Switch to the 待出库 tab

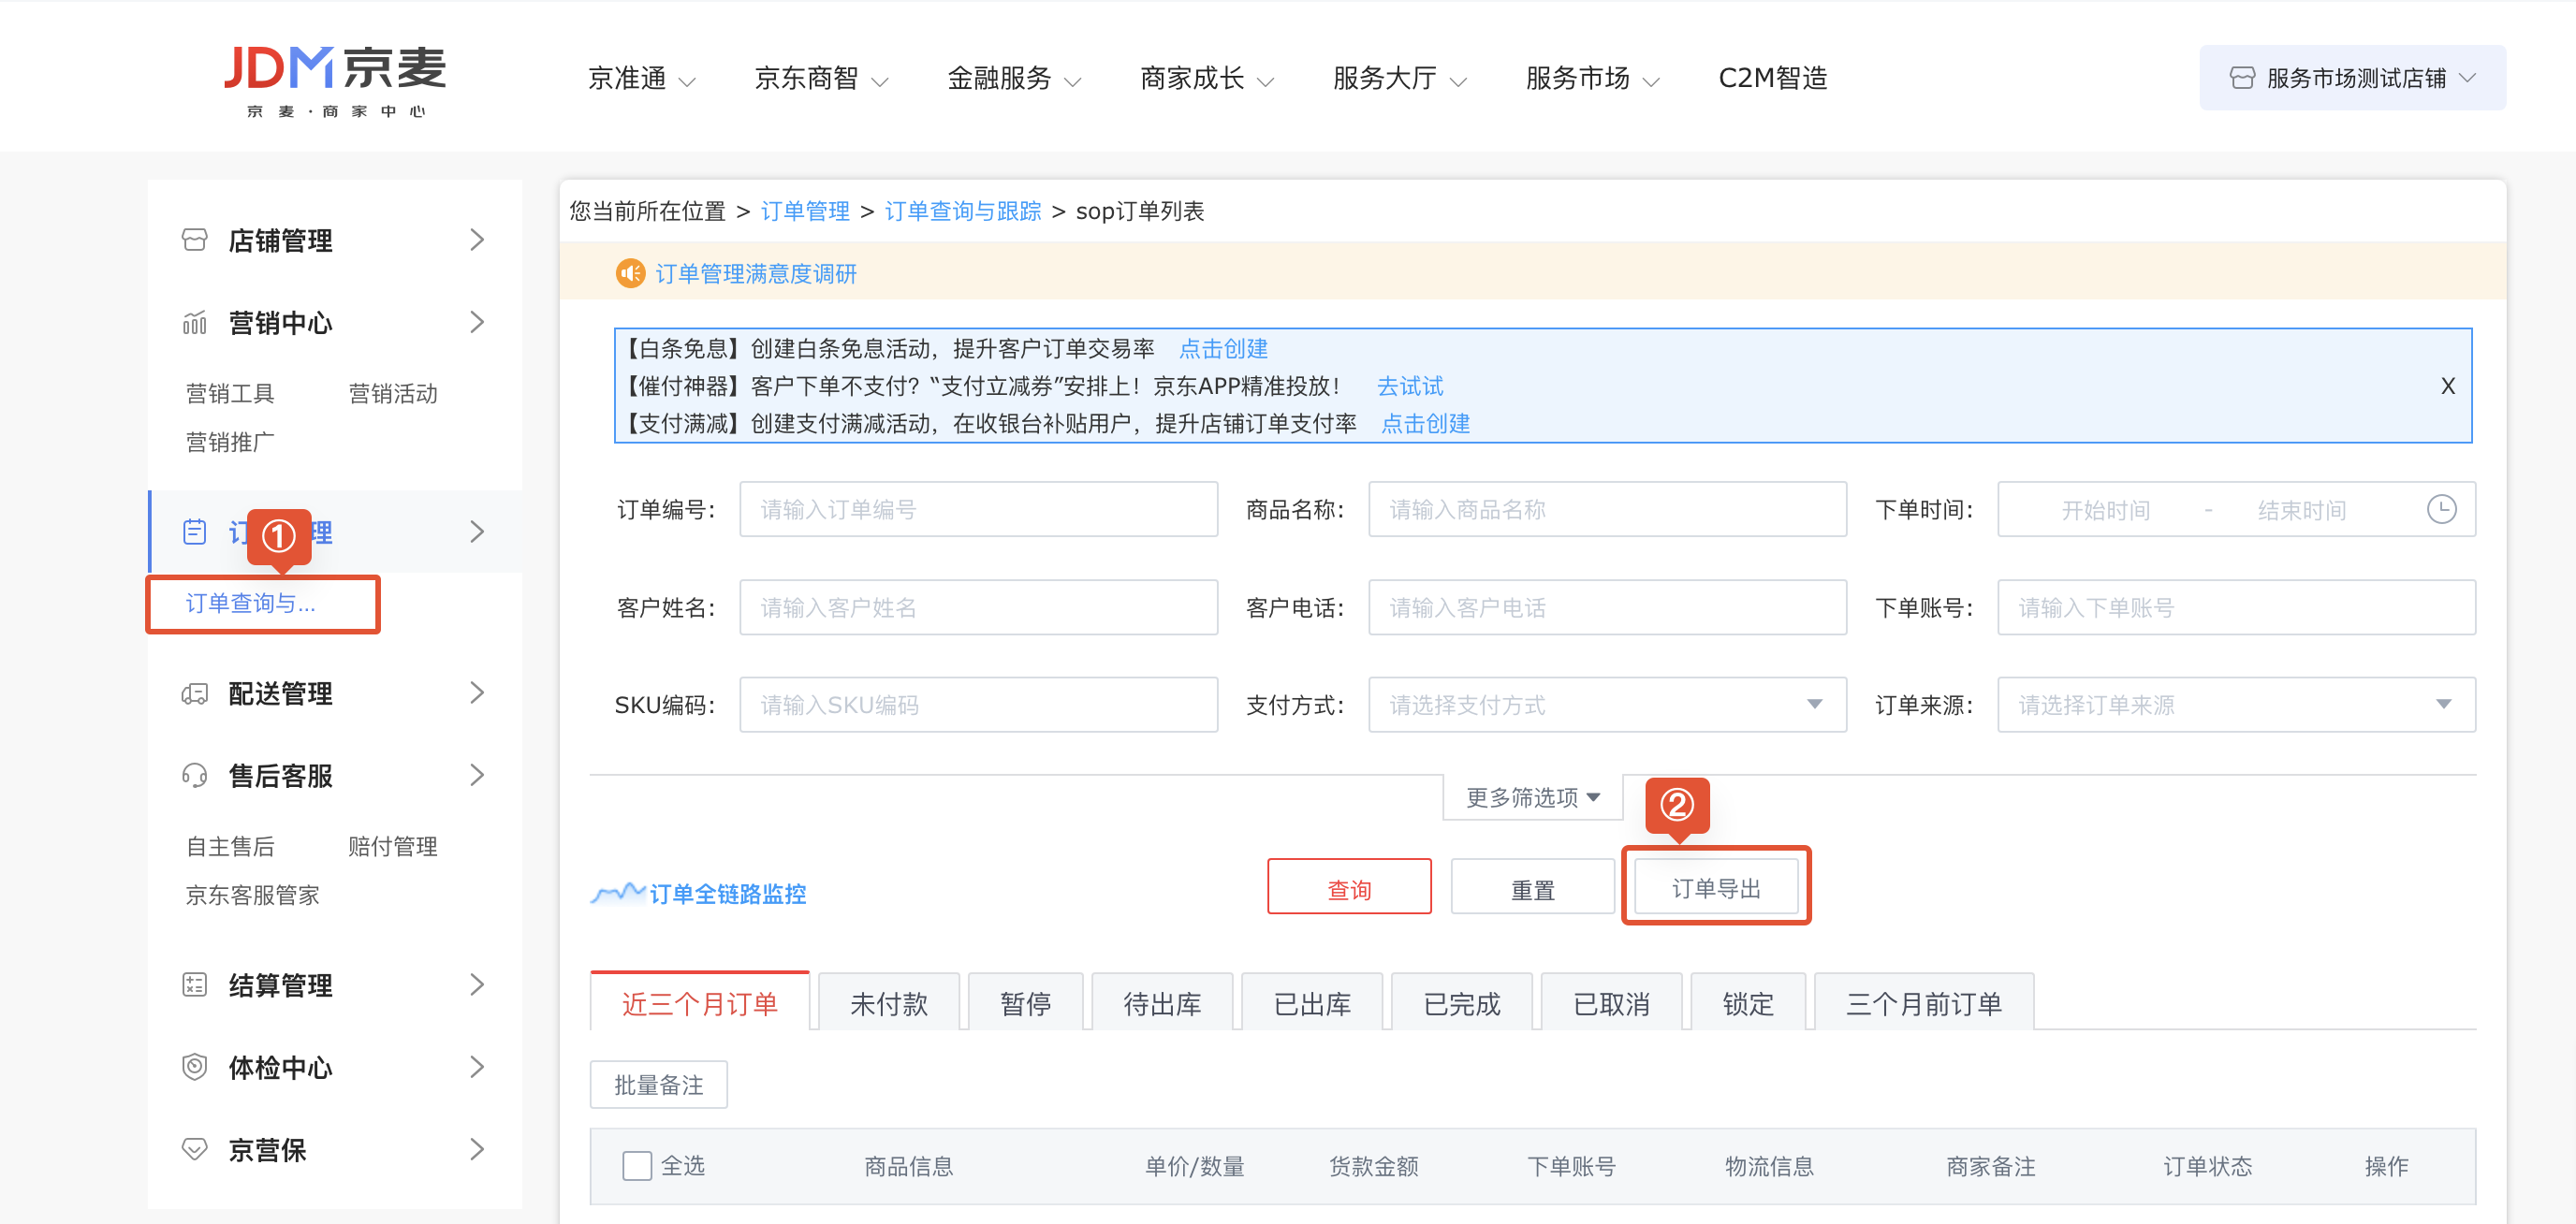tap(1162, 1003)
